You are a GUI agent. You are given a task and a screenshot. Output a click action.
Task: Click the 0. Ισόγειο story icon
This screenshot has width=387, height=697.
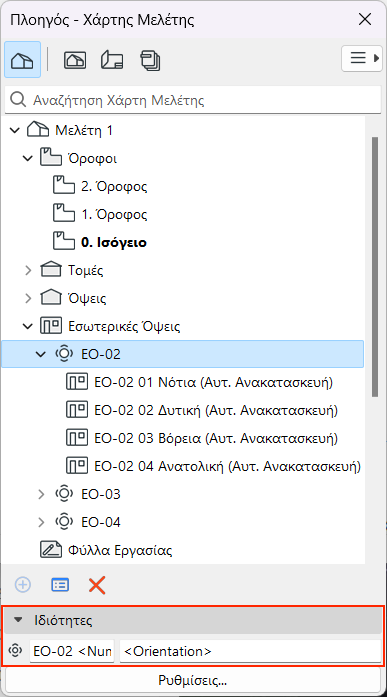[64, 242]
